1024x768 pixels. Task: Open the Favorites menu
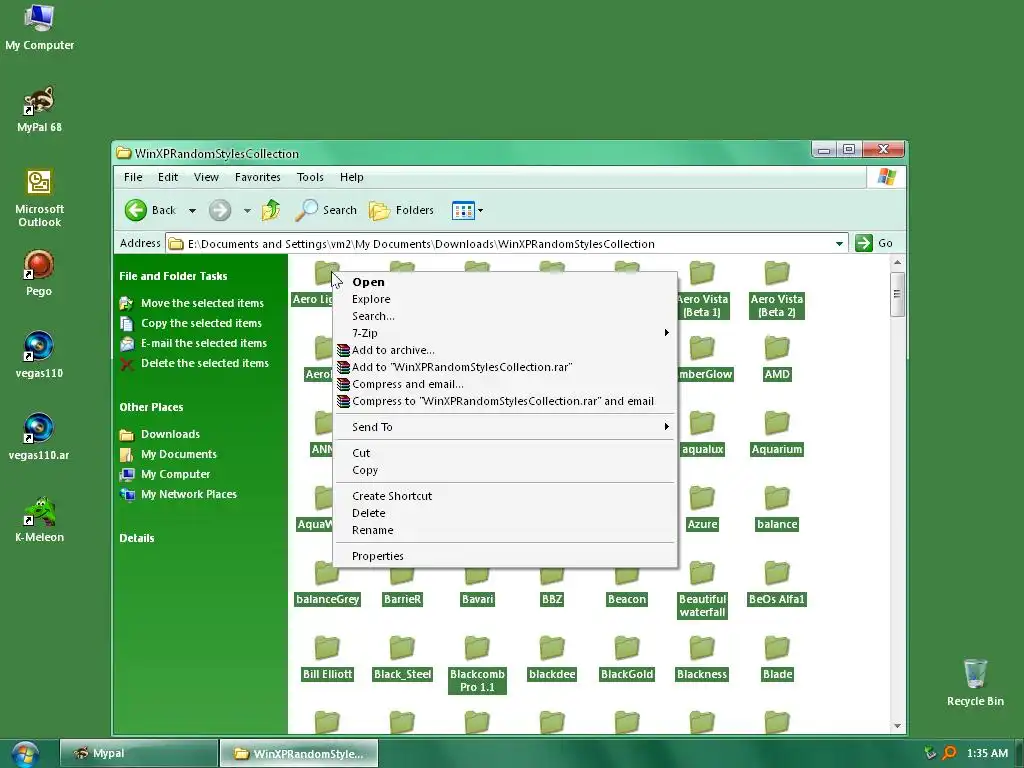click(257, 177)
